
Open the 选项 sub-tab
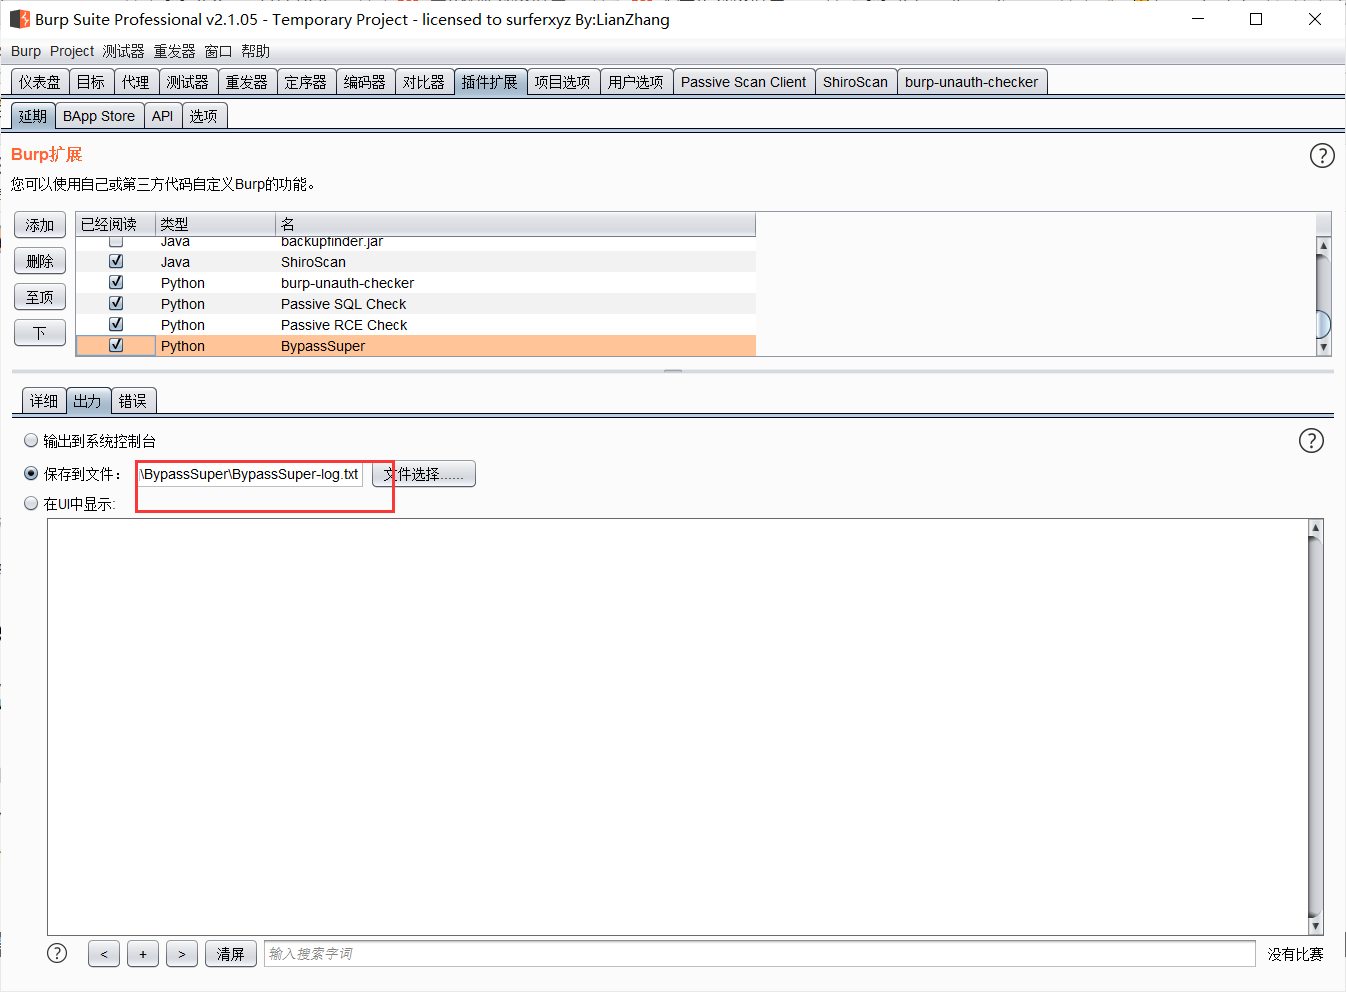204,116
